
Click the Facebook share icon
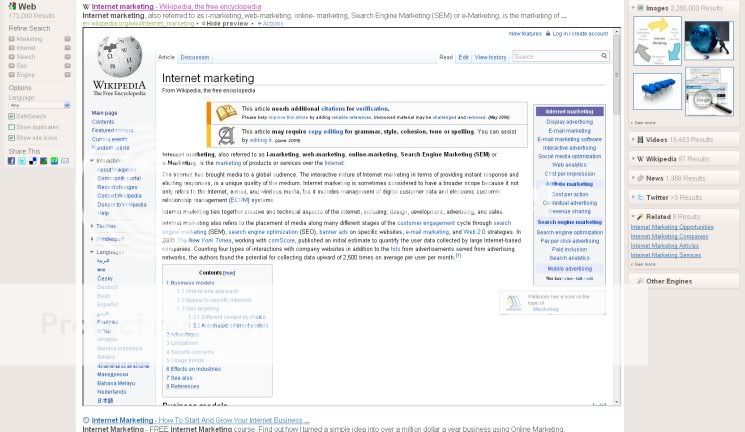(12, 161)
